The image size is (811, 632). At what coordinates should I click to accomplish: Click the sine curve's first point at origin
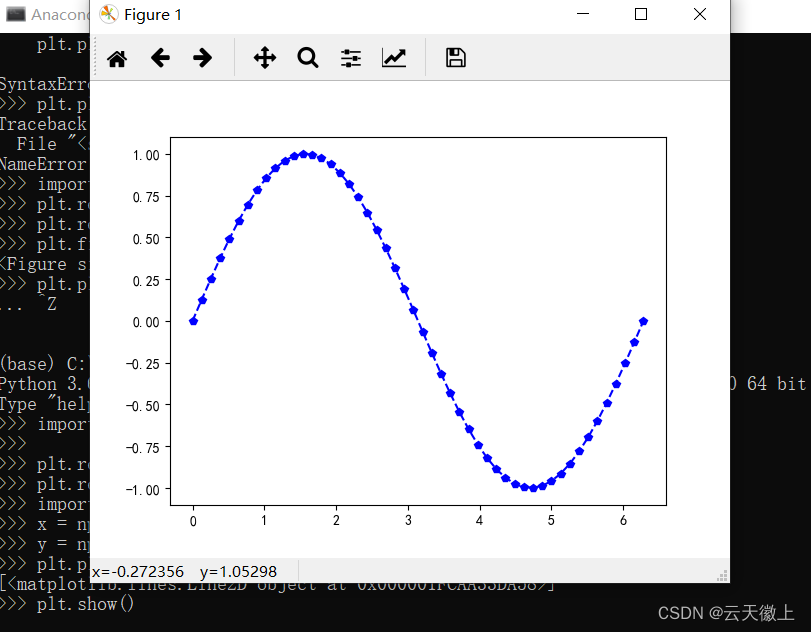tap(193, 321)
